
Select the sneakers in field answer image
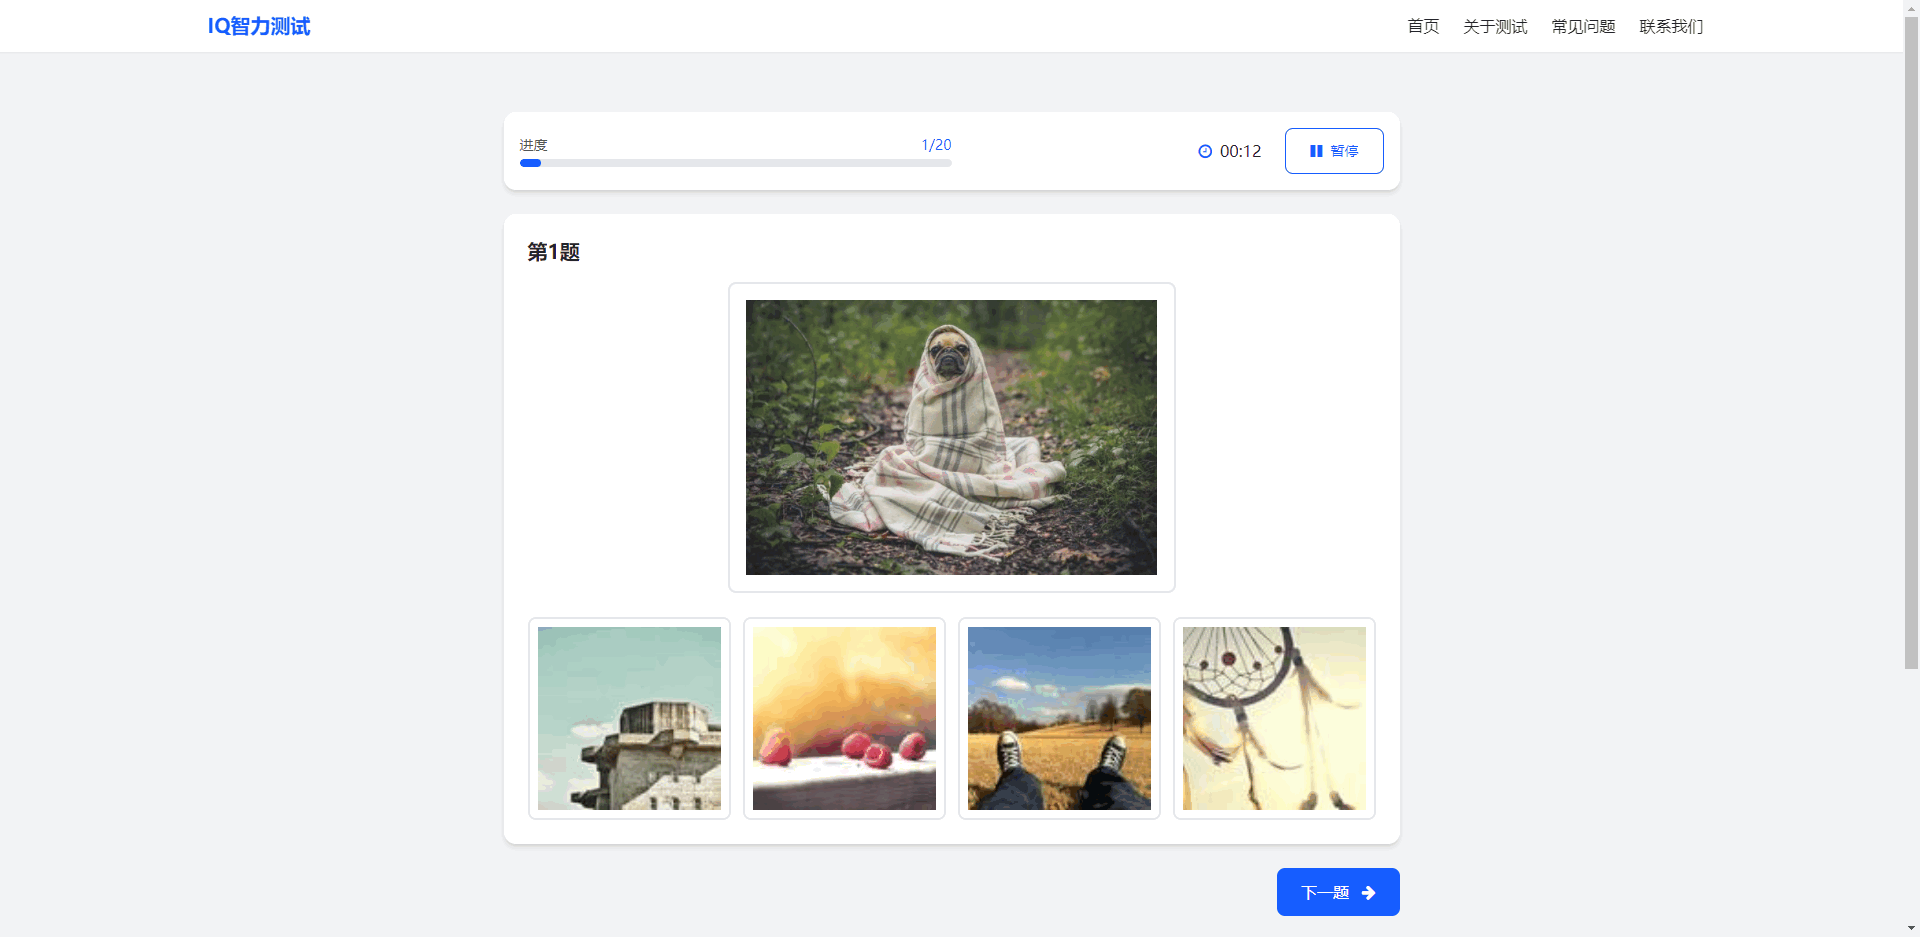[1059, 718]
